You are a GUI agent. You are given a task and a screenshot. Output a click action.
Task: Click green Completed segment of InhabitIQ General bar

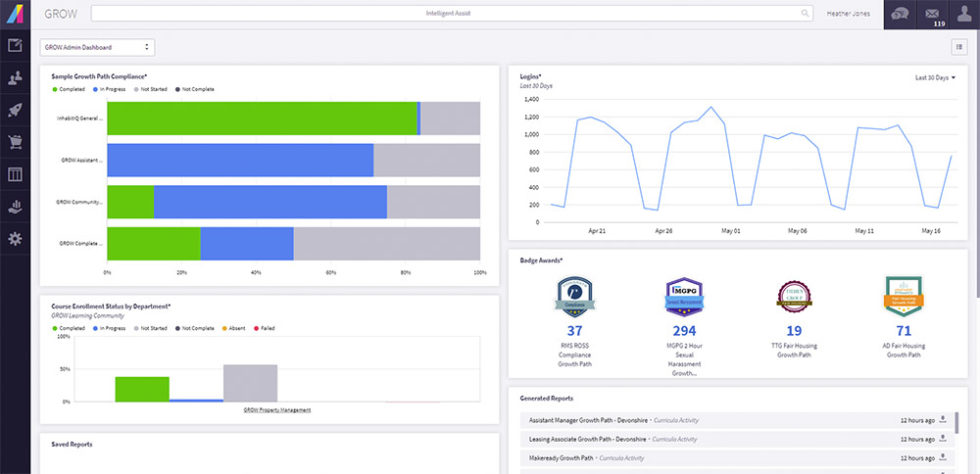tap(262, 118)
